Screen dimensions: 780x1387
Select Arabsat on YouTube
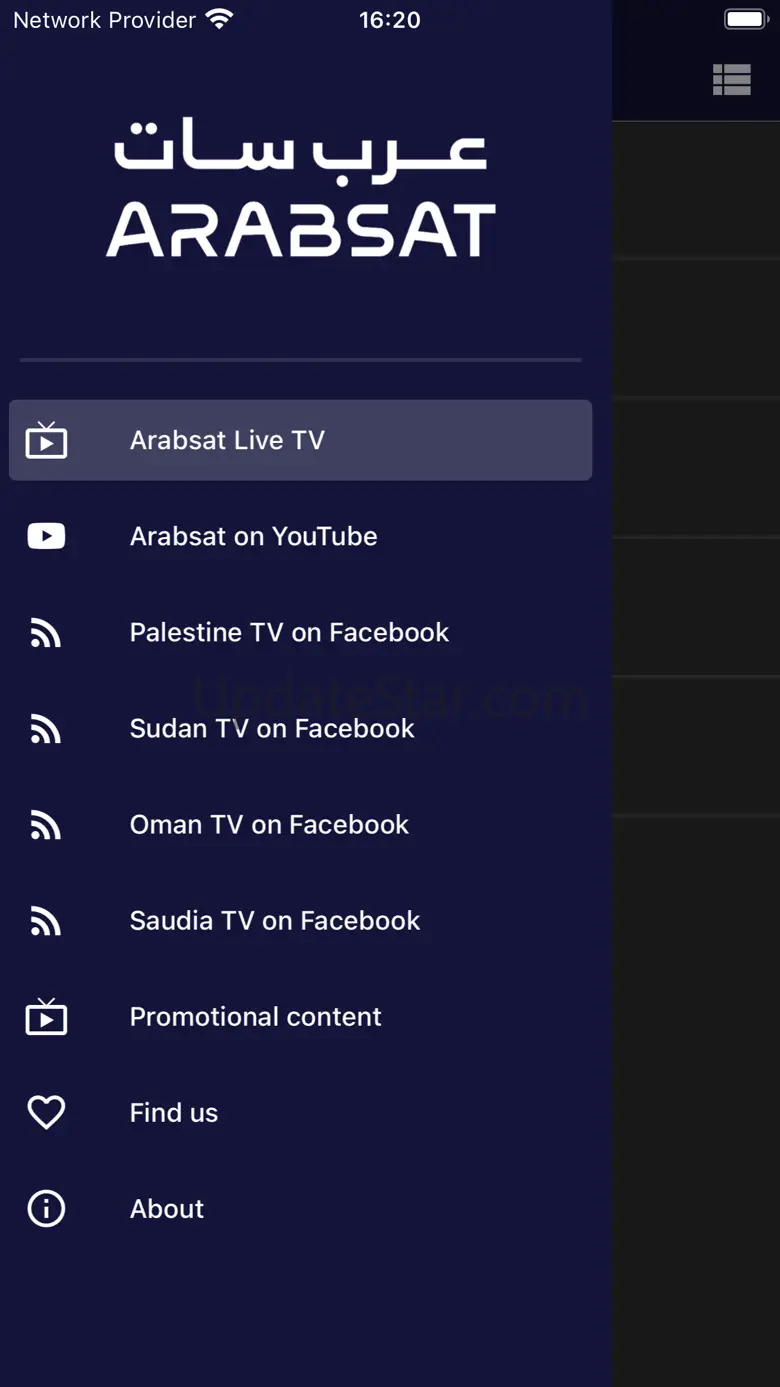pos(253,536)
